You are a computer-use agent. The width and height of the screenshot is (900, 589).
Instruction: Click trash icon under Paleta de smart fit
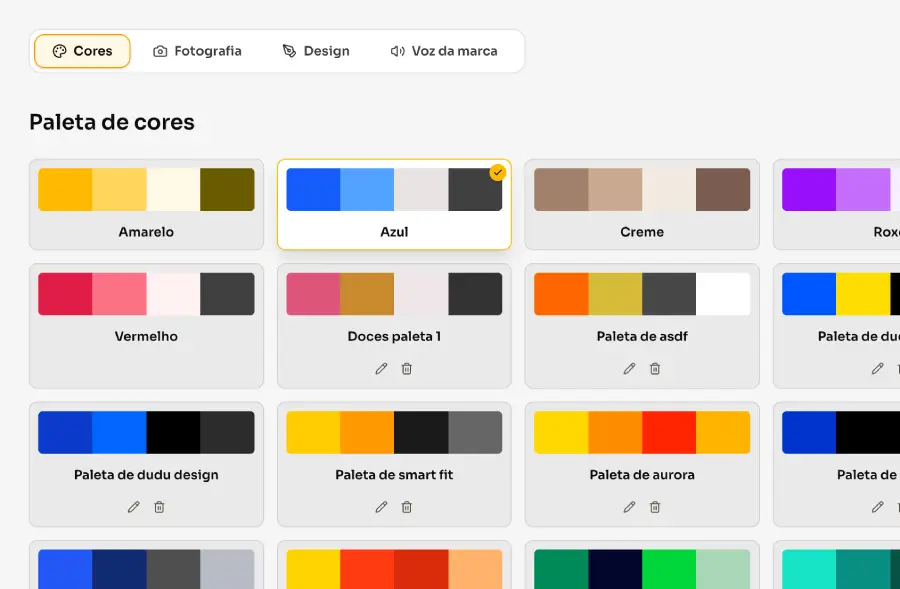(407, 507)
